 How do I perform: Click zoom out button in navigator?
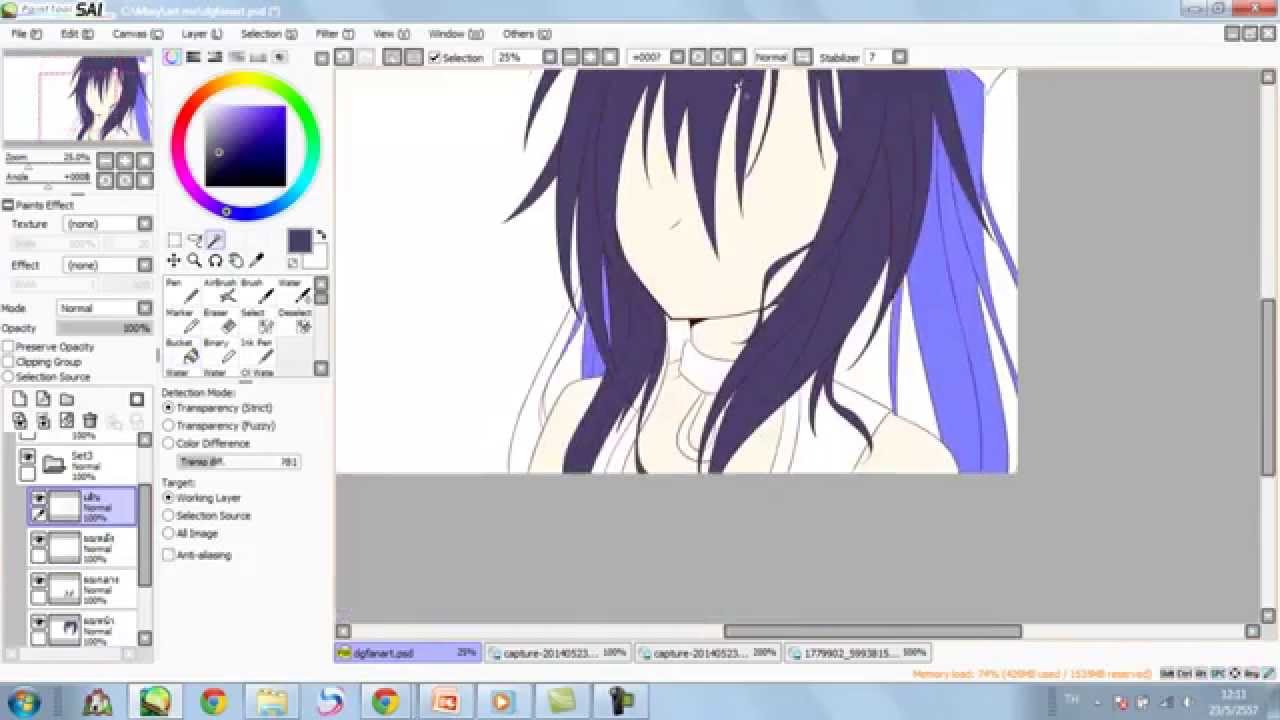click(105, 161)
